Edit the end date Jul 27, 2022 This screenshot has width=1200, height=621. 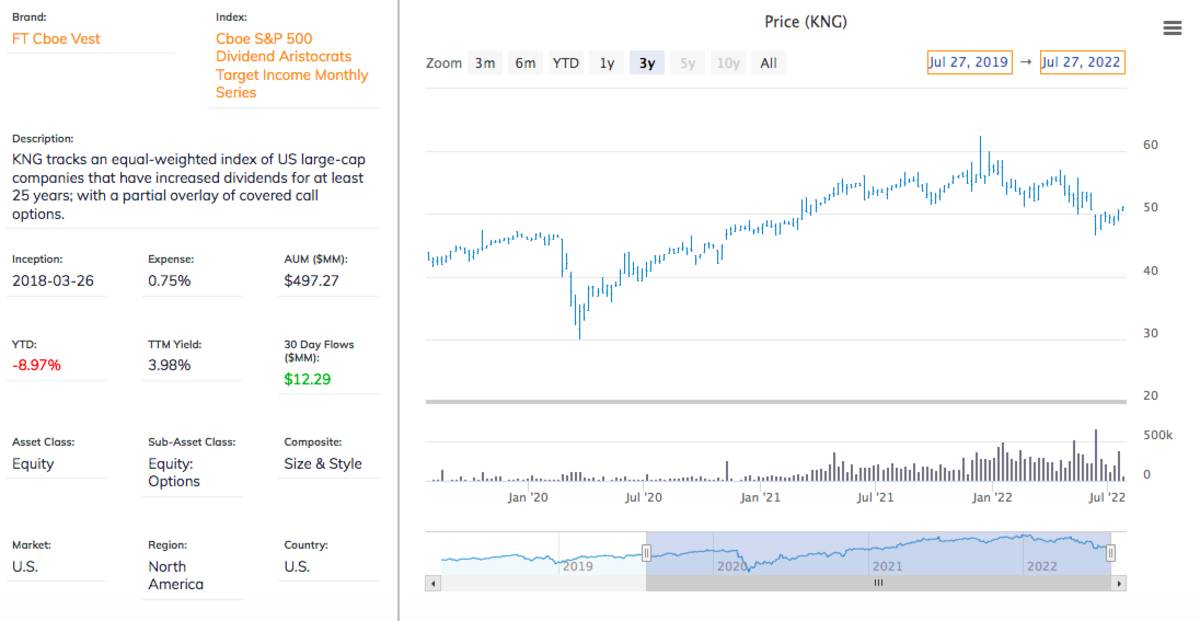(x=1081, y=62)
